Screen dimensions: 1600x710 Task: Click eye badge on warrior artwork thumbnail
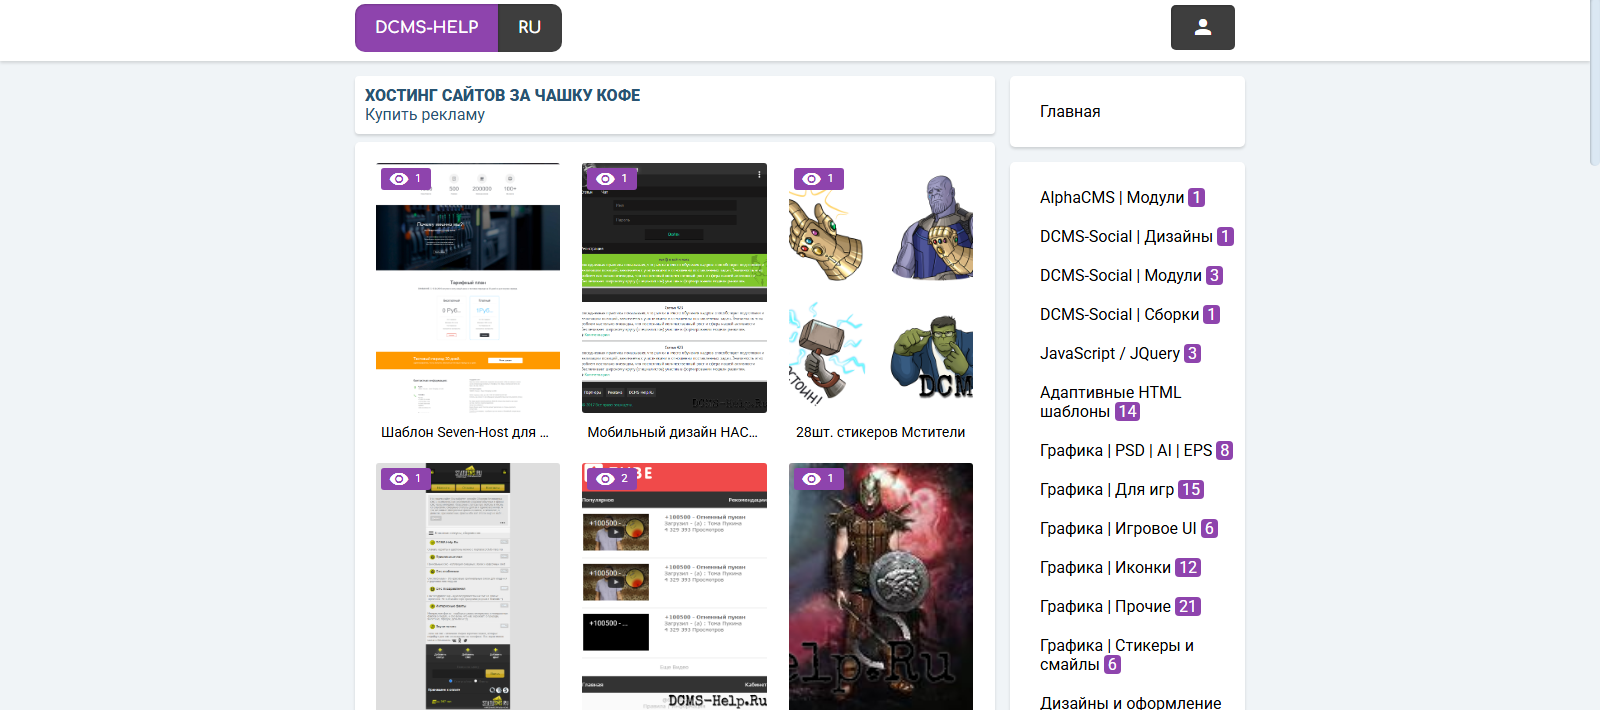tap(819, 479)
